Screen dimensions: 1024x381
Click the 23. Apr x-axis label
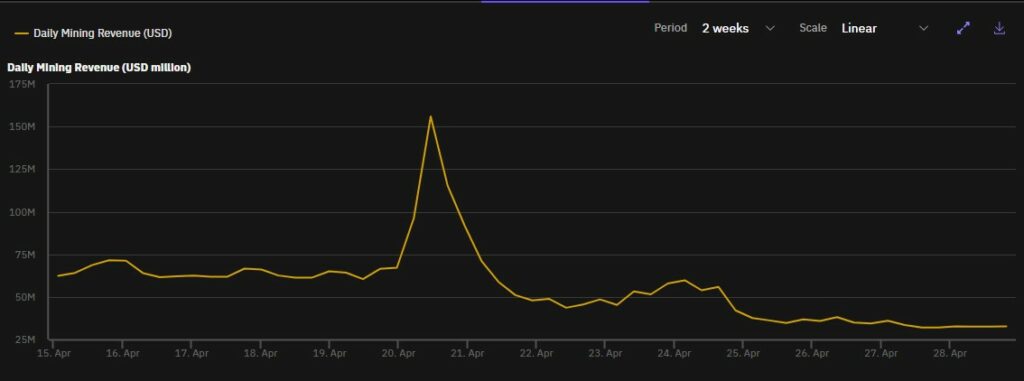[x=605, y=354]
